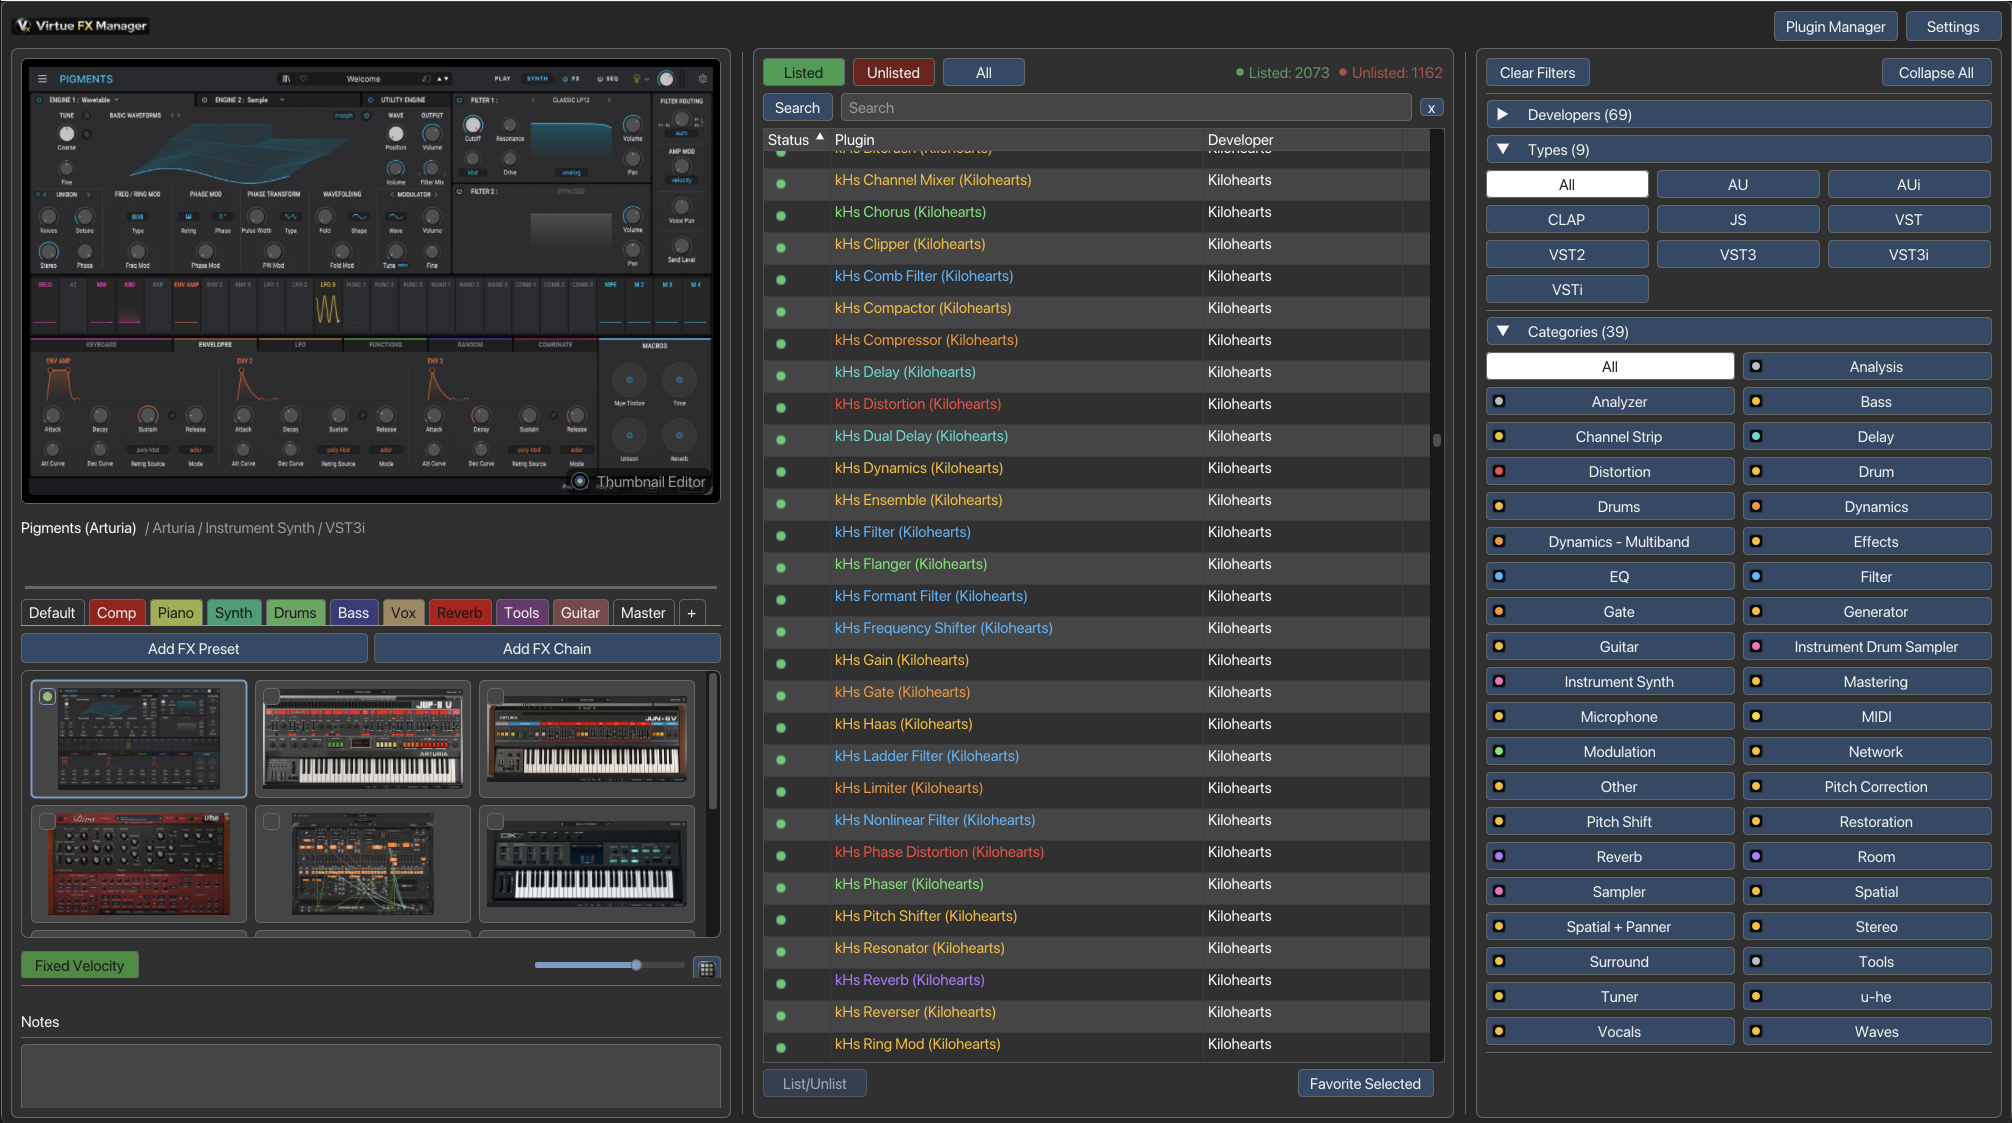Toggle checkbox on the modular synth thumbnail

271,821
